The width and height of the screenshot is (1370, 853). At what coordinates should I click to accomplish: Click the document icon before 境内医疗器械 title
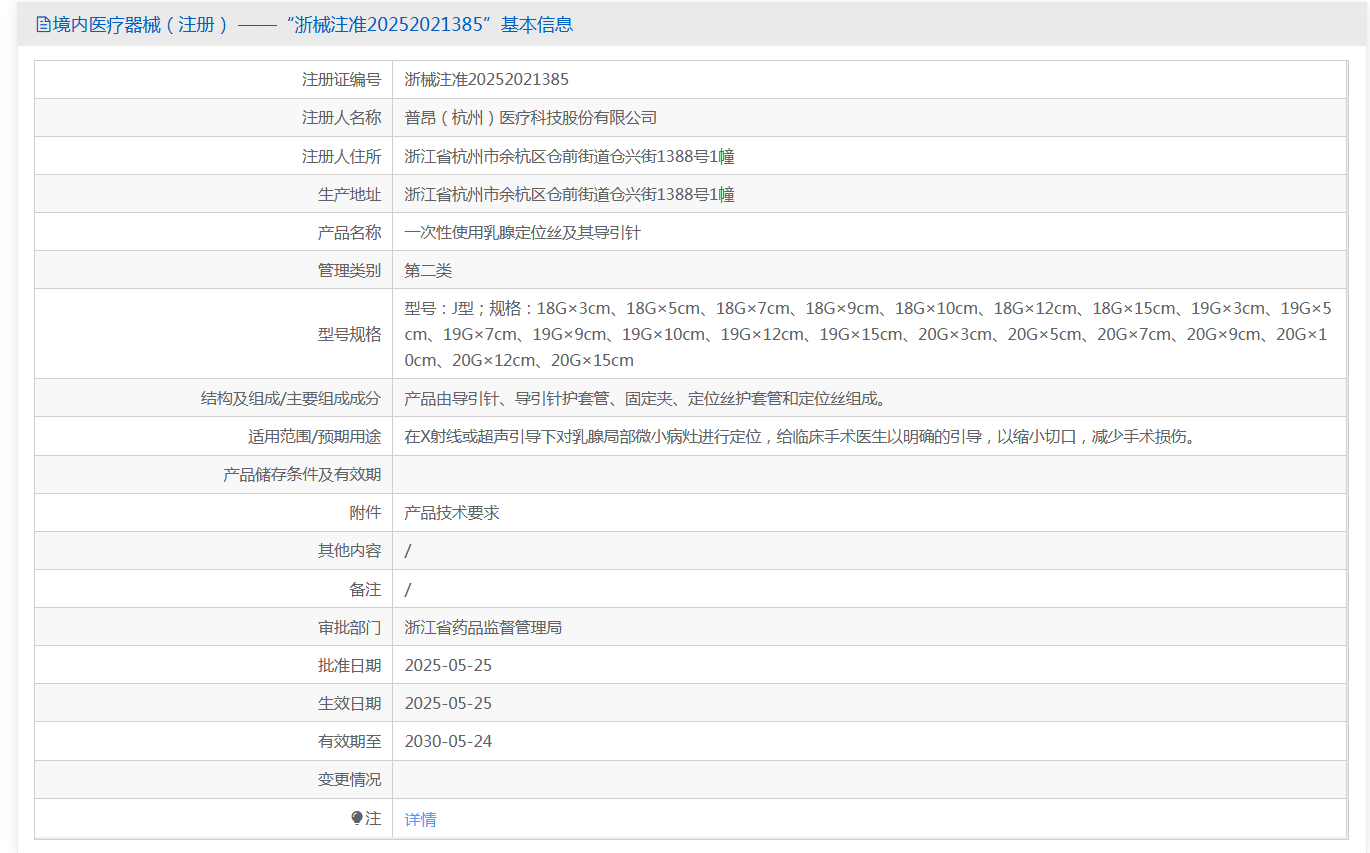pos(43,25)
